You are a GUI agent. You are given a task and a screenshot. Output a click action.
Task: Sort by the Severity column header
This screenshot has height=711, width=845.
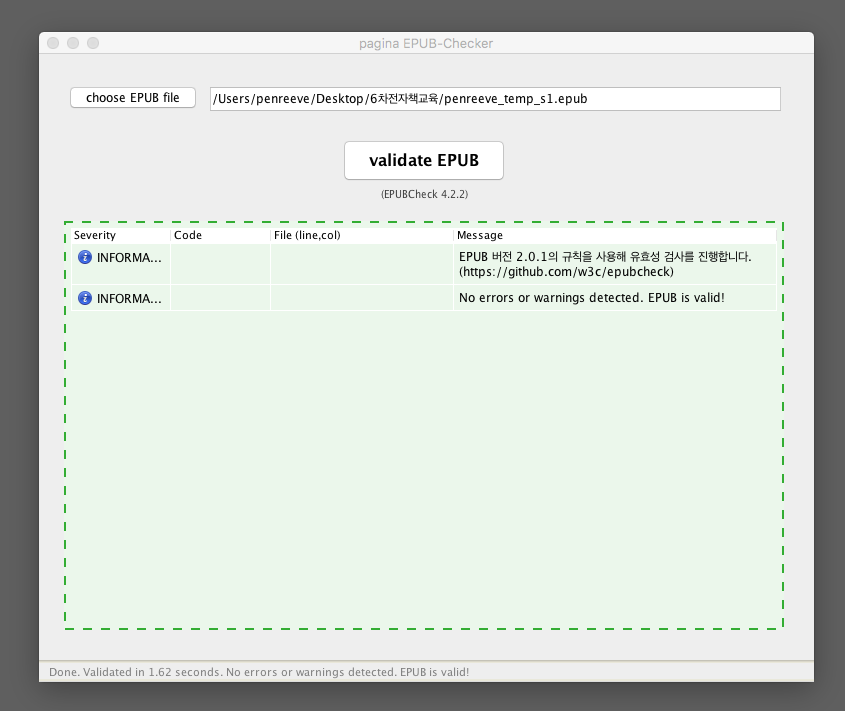coord(121,235)
